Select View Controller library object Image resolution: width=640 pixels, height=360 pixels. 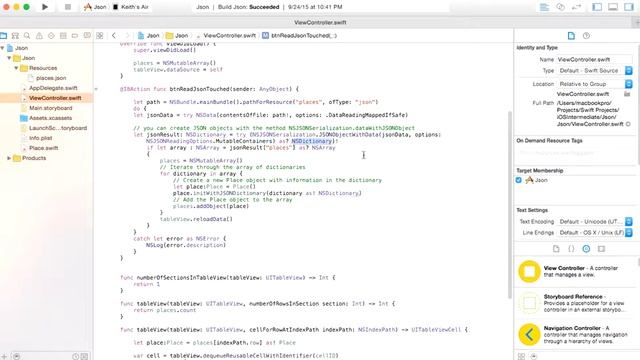coord(576,271)
